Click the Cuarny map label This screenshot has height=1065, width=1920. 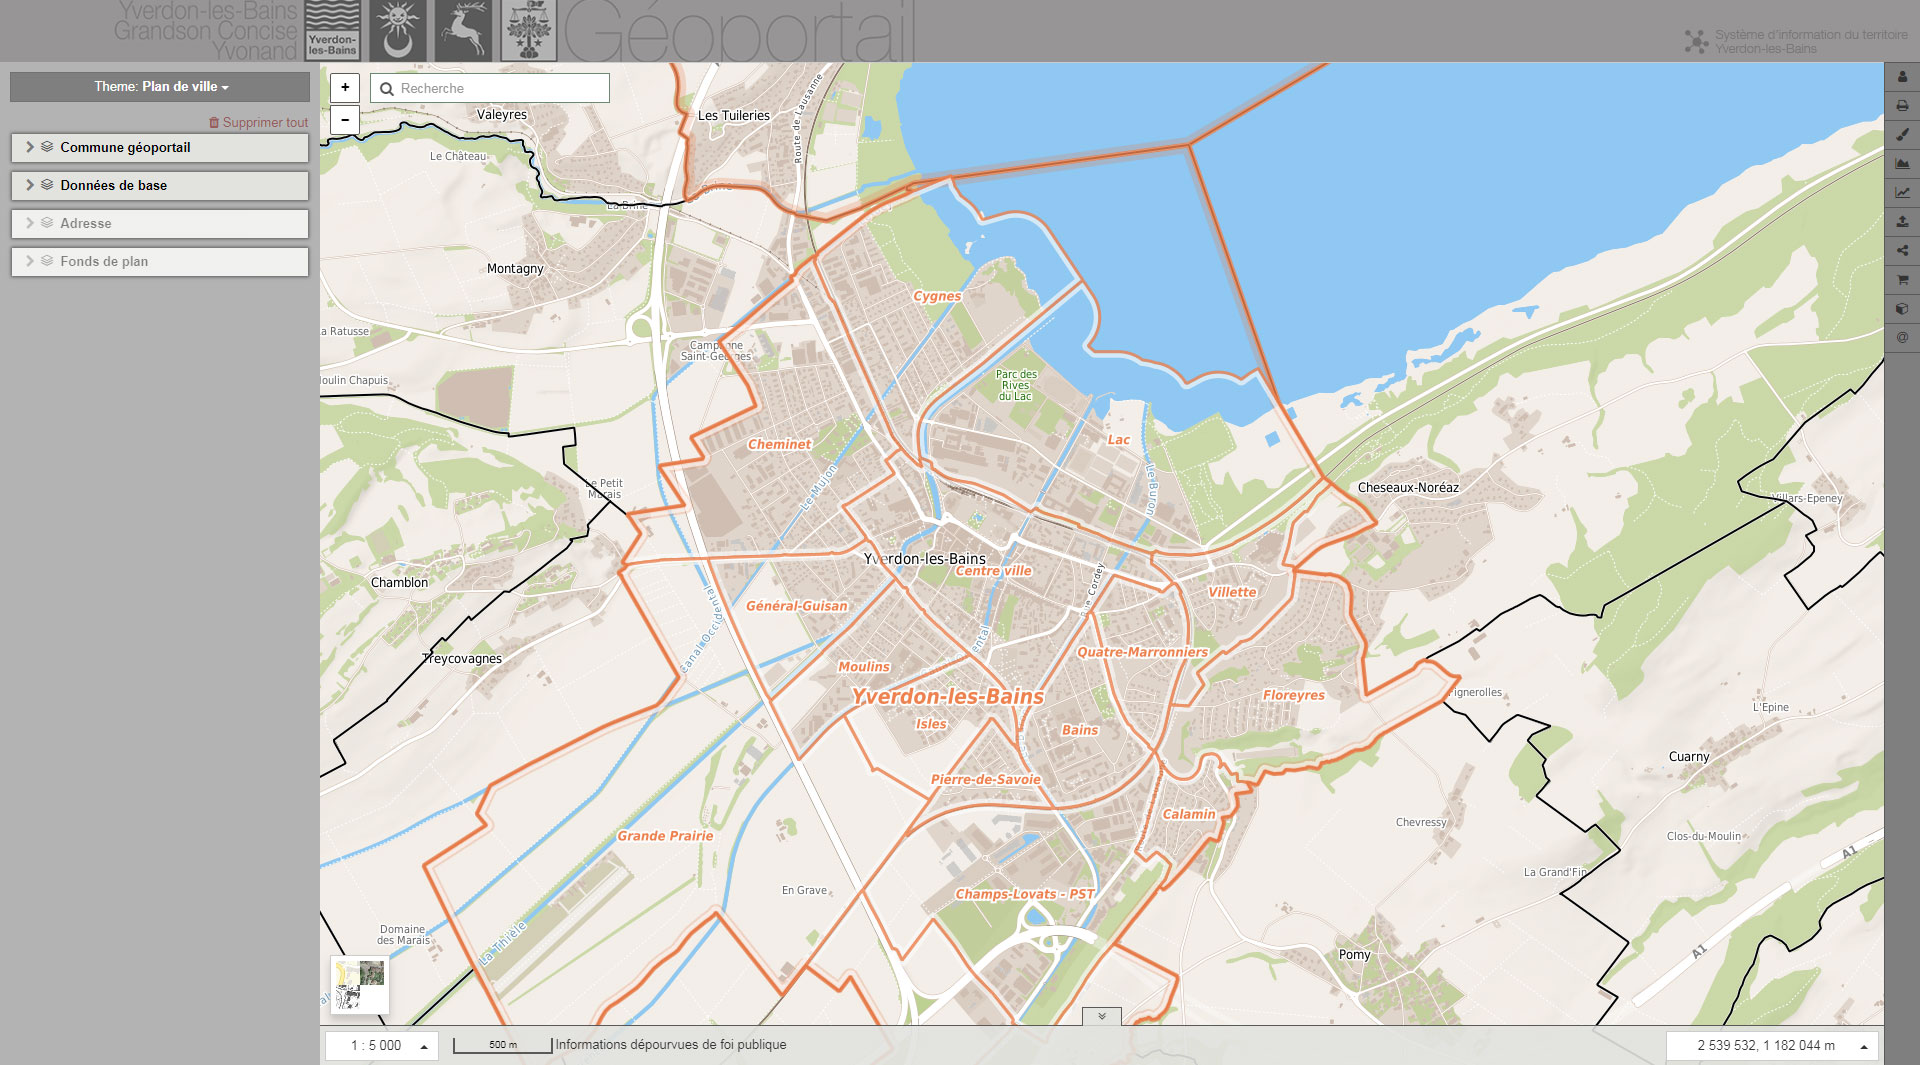pyautogui.click(x=1689, y=757)
